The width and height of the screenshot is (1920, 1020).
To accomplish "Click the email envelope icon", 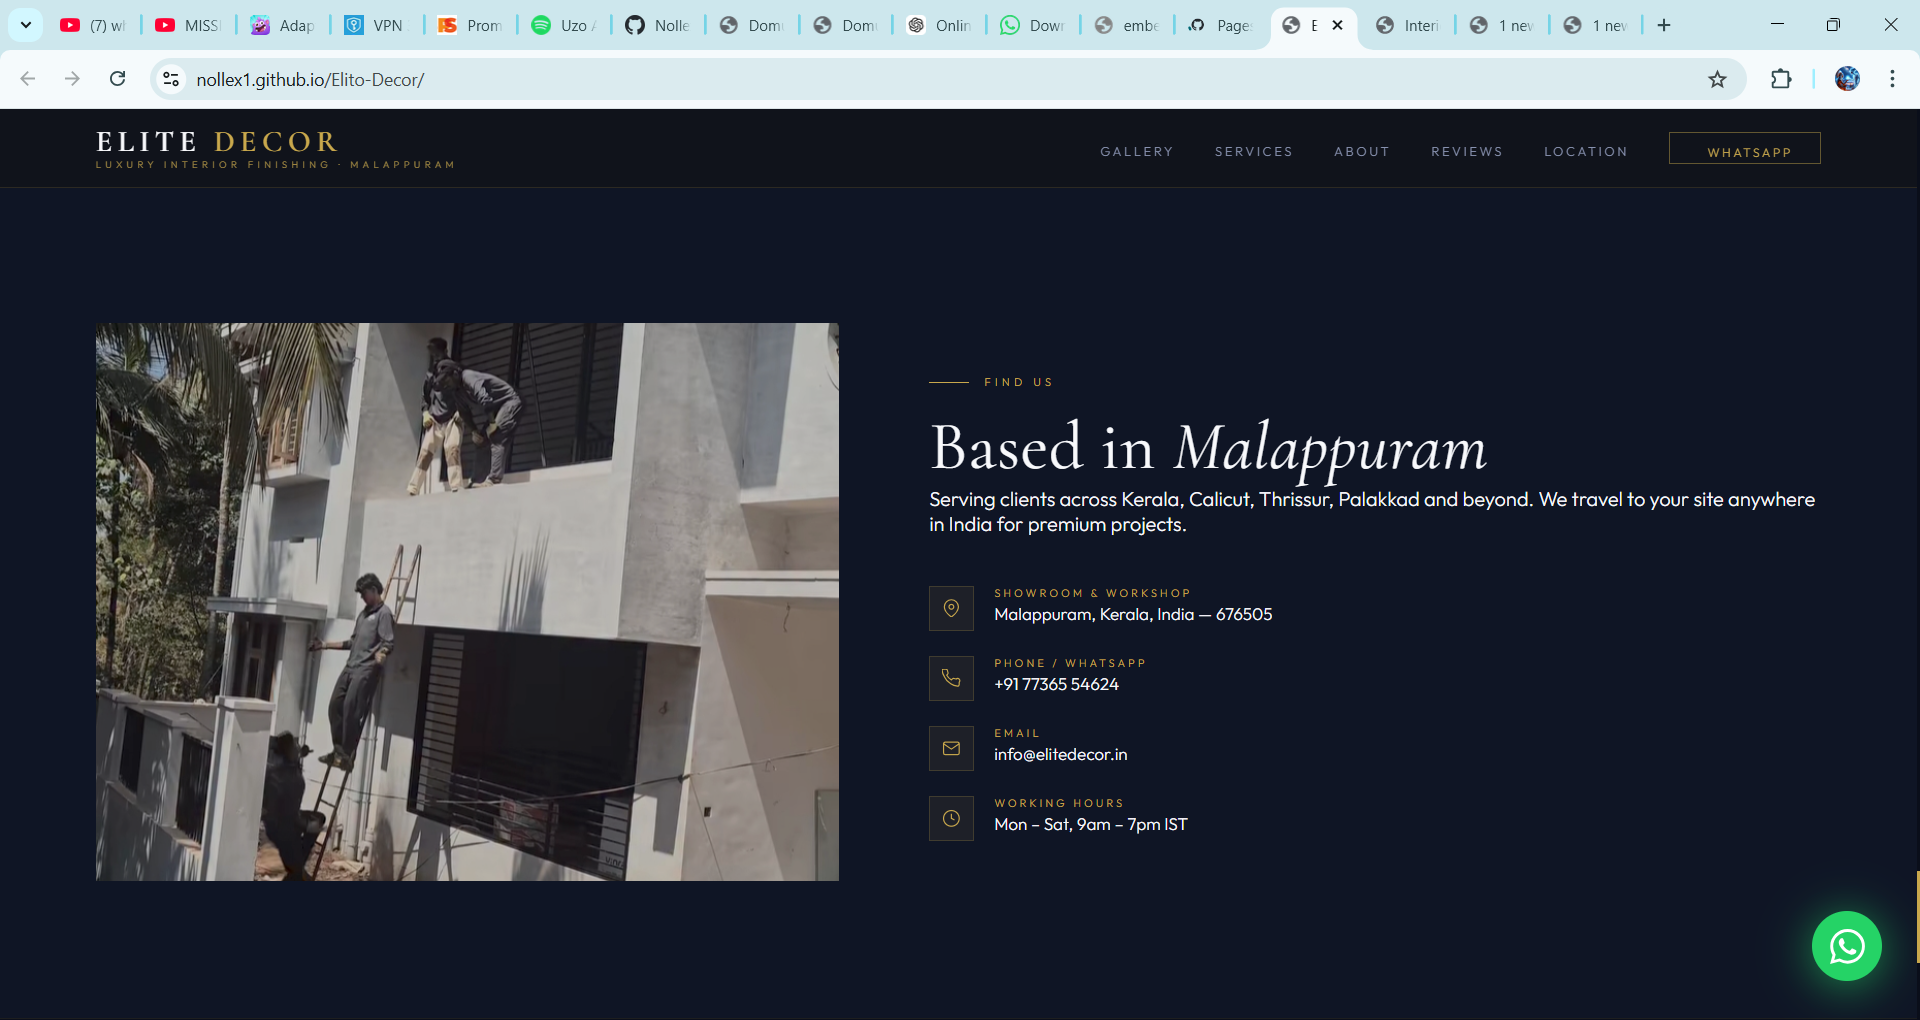I will [x=951, y=748].
